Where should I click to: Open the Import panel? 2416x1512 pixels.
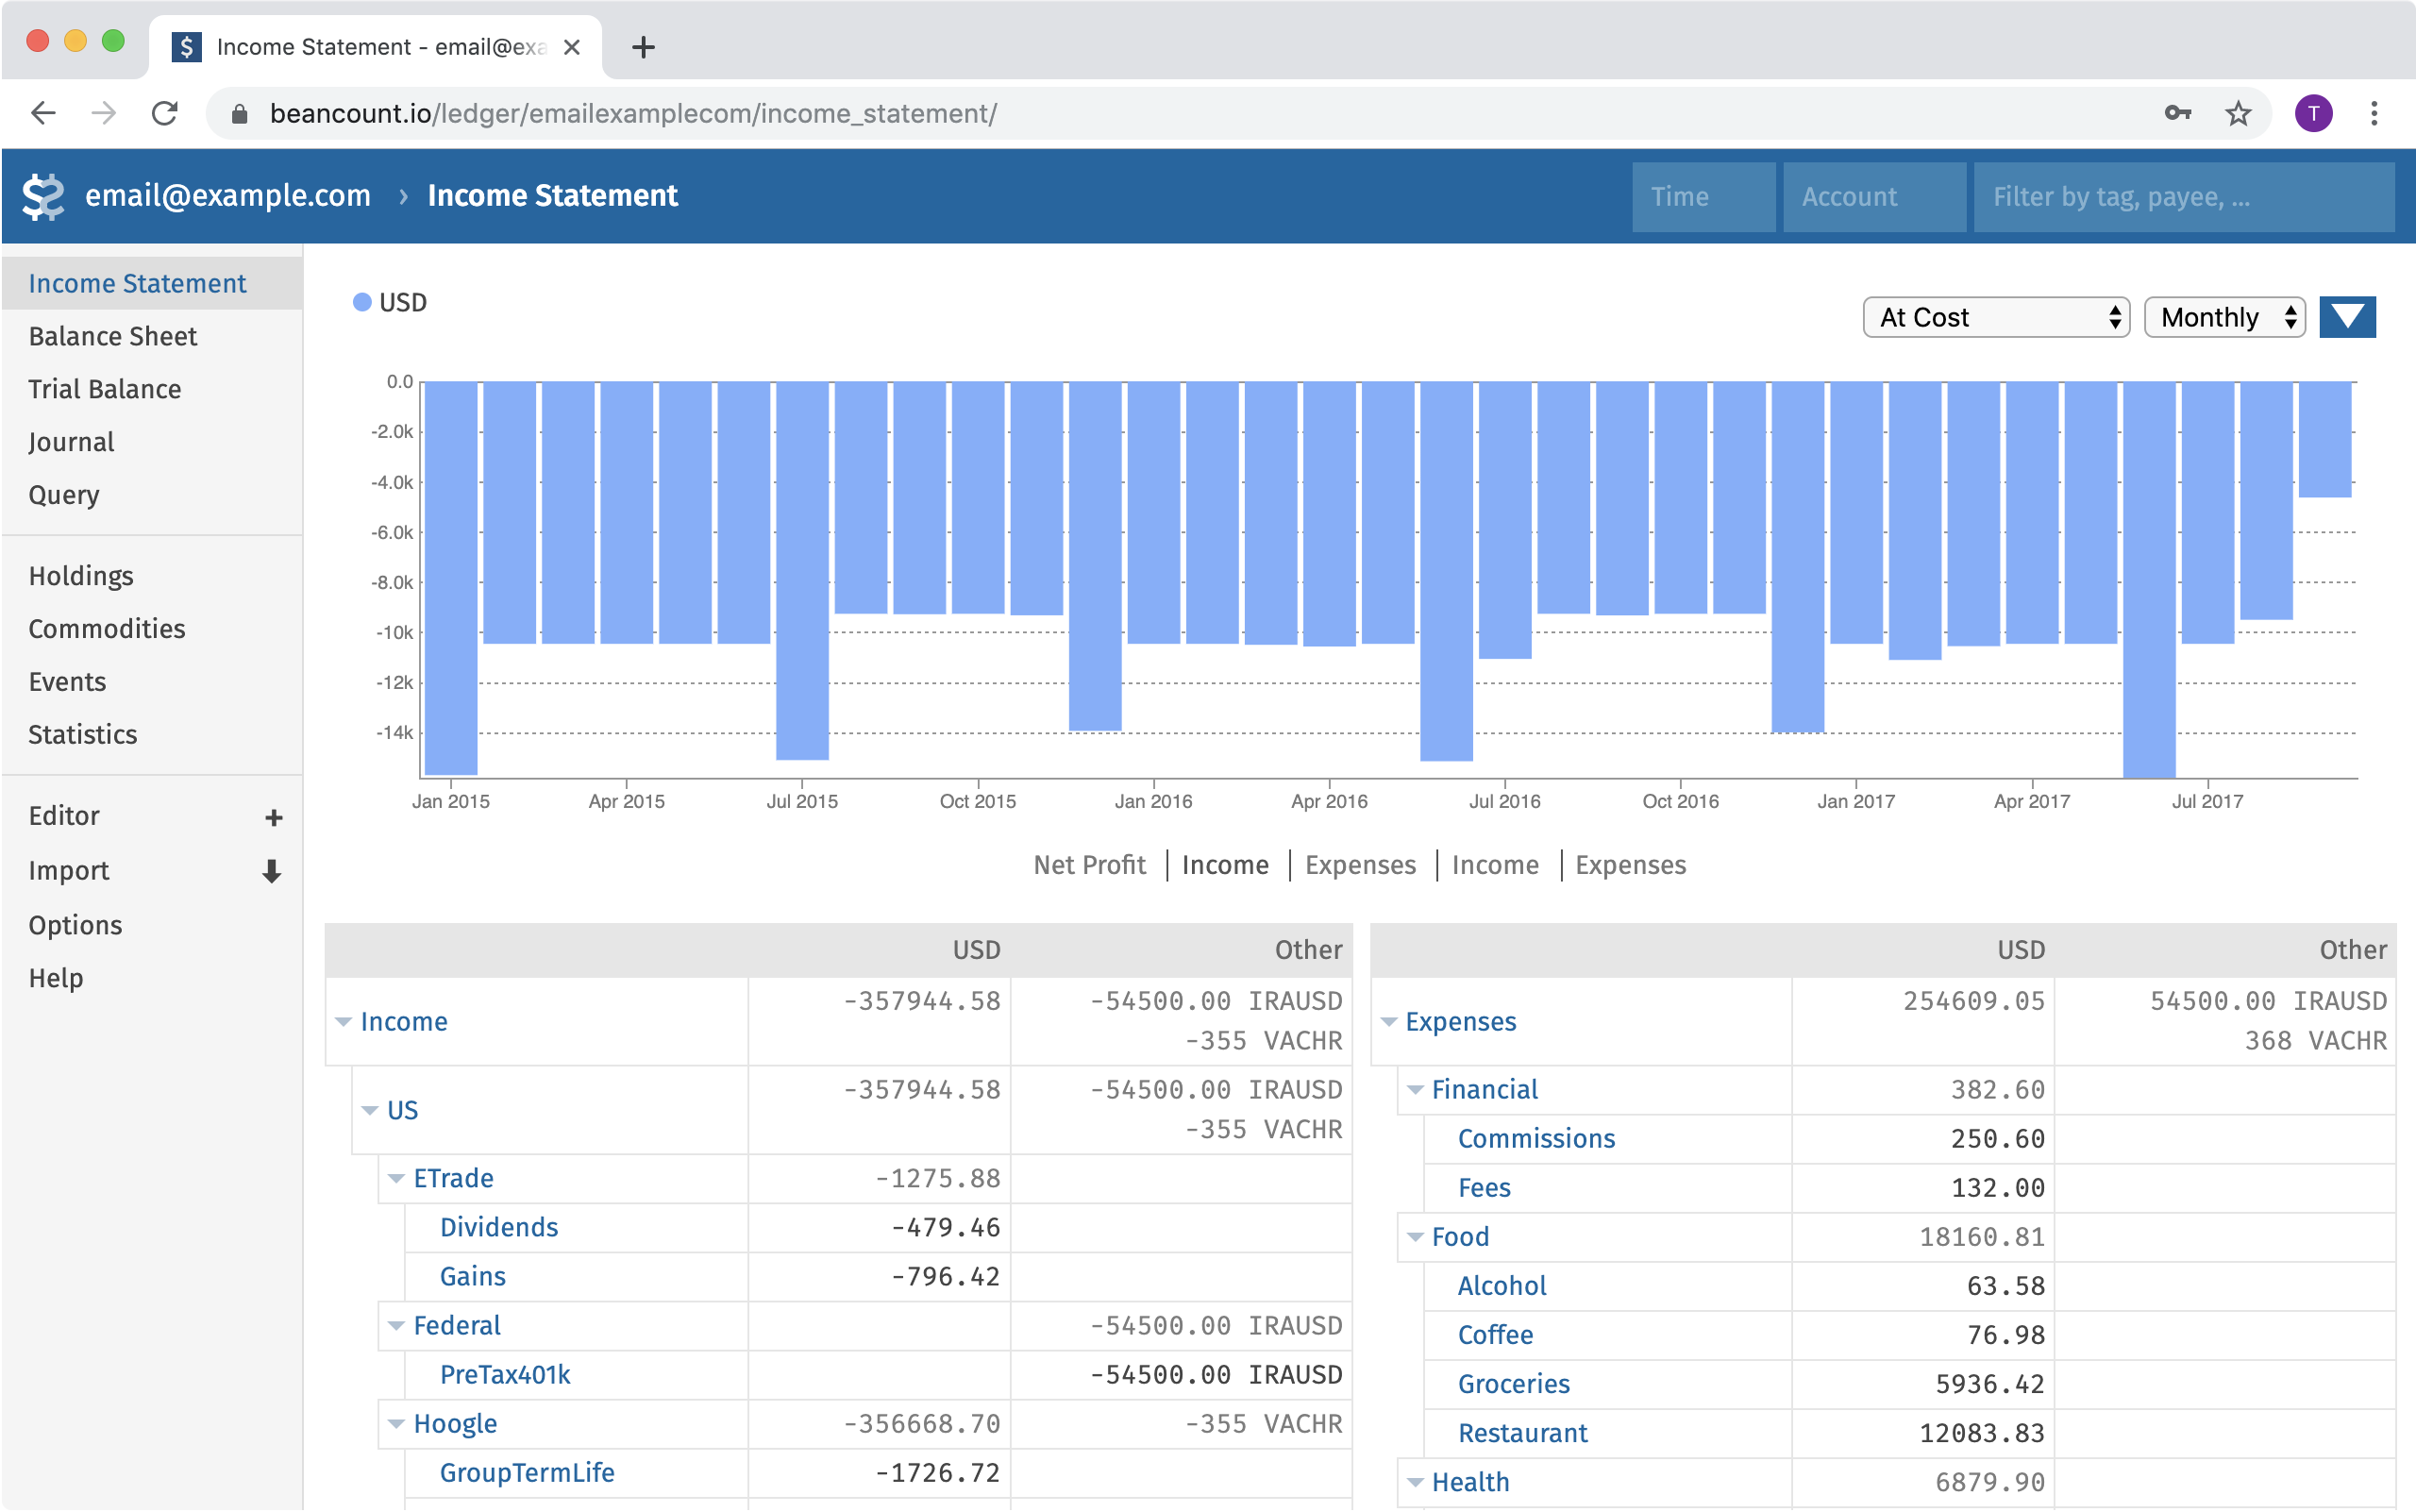click(68, 869)
